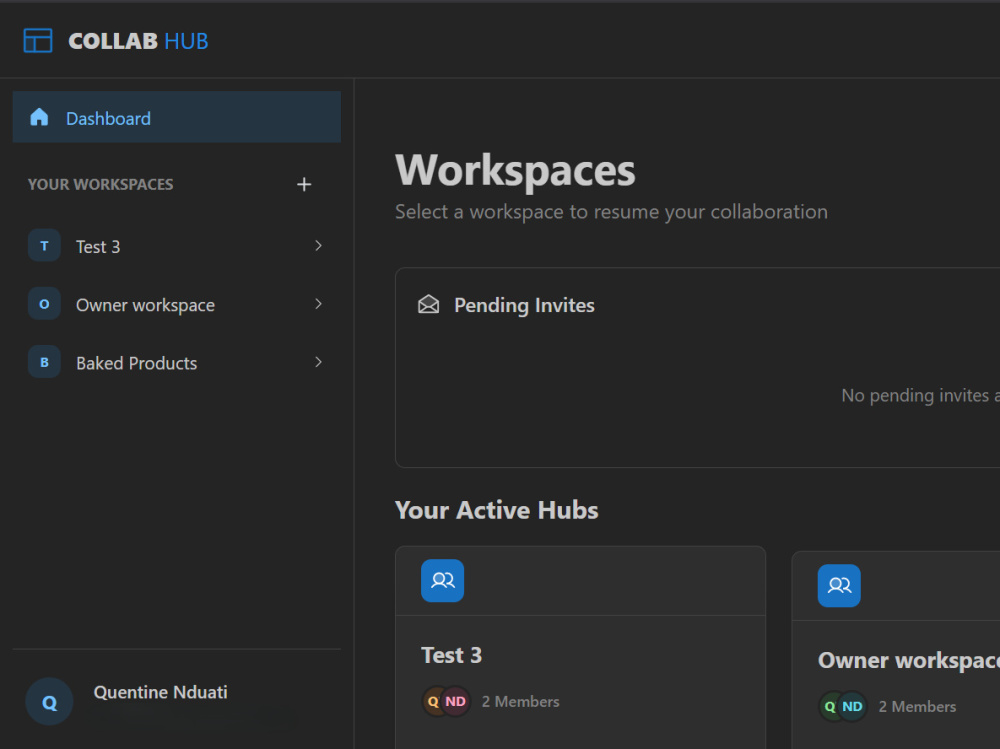Click the B avatar for Baked Products
Image resolution: width=1000 pixels, height=749 pixels.
tap(44, 362)
